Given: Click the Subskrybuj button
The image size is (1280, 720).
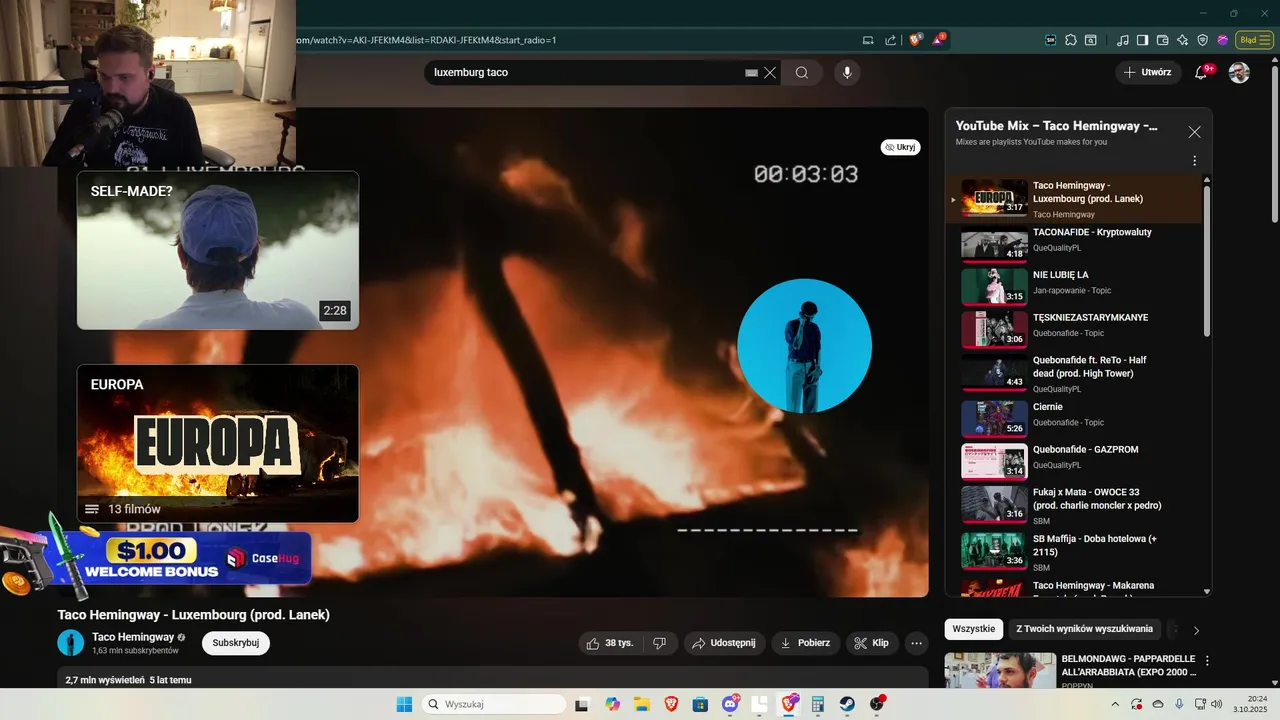Looking at the screenshot, I should [x=236, y=643].
